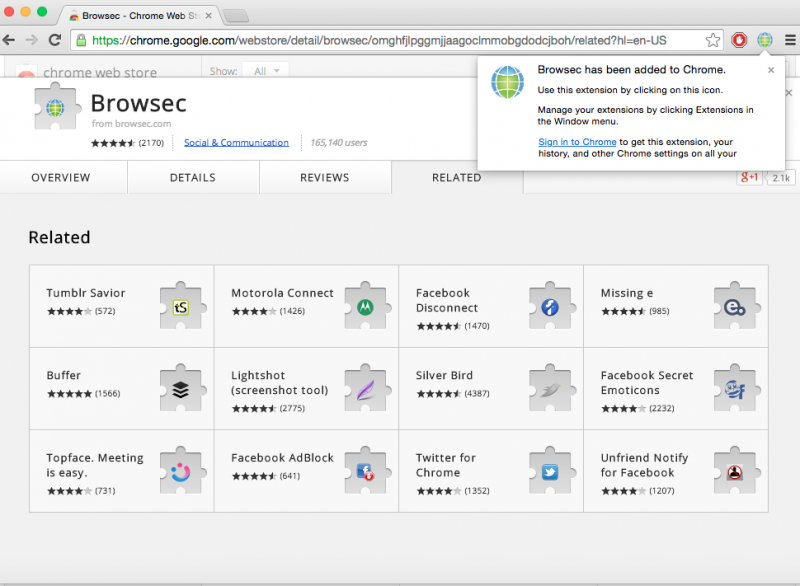Screen dimensions: 800x586
Task: Click the Topface extension icon
Action: pyautogui.click(x=181, y=472)
